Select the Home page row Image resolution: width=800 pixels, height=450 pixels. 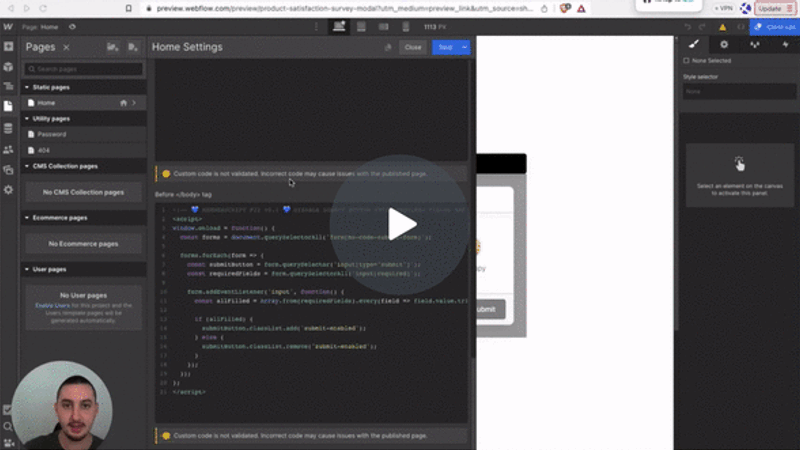84,103
